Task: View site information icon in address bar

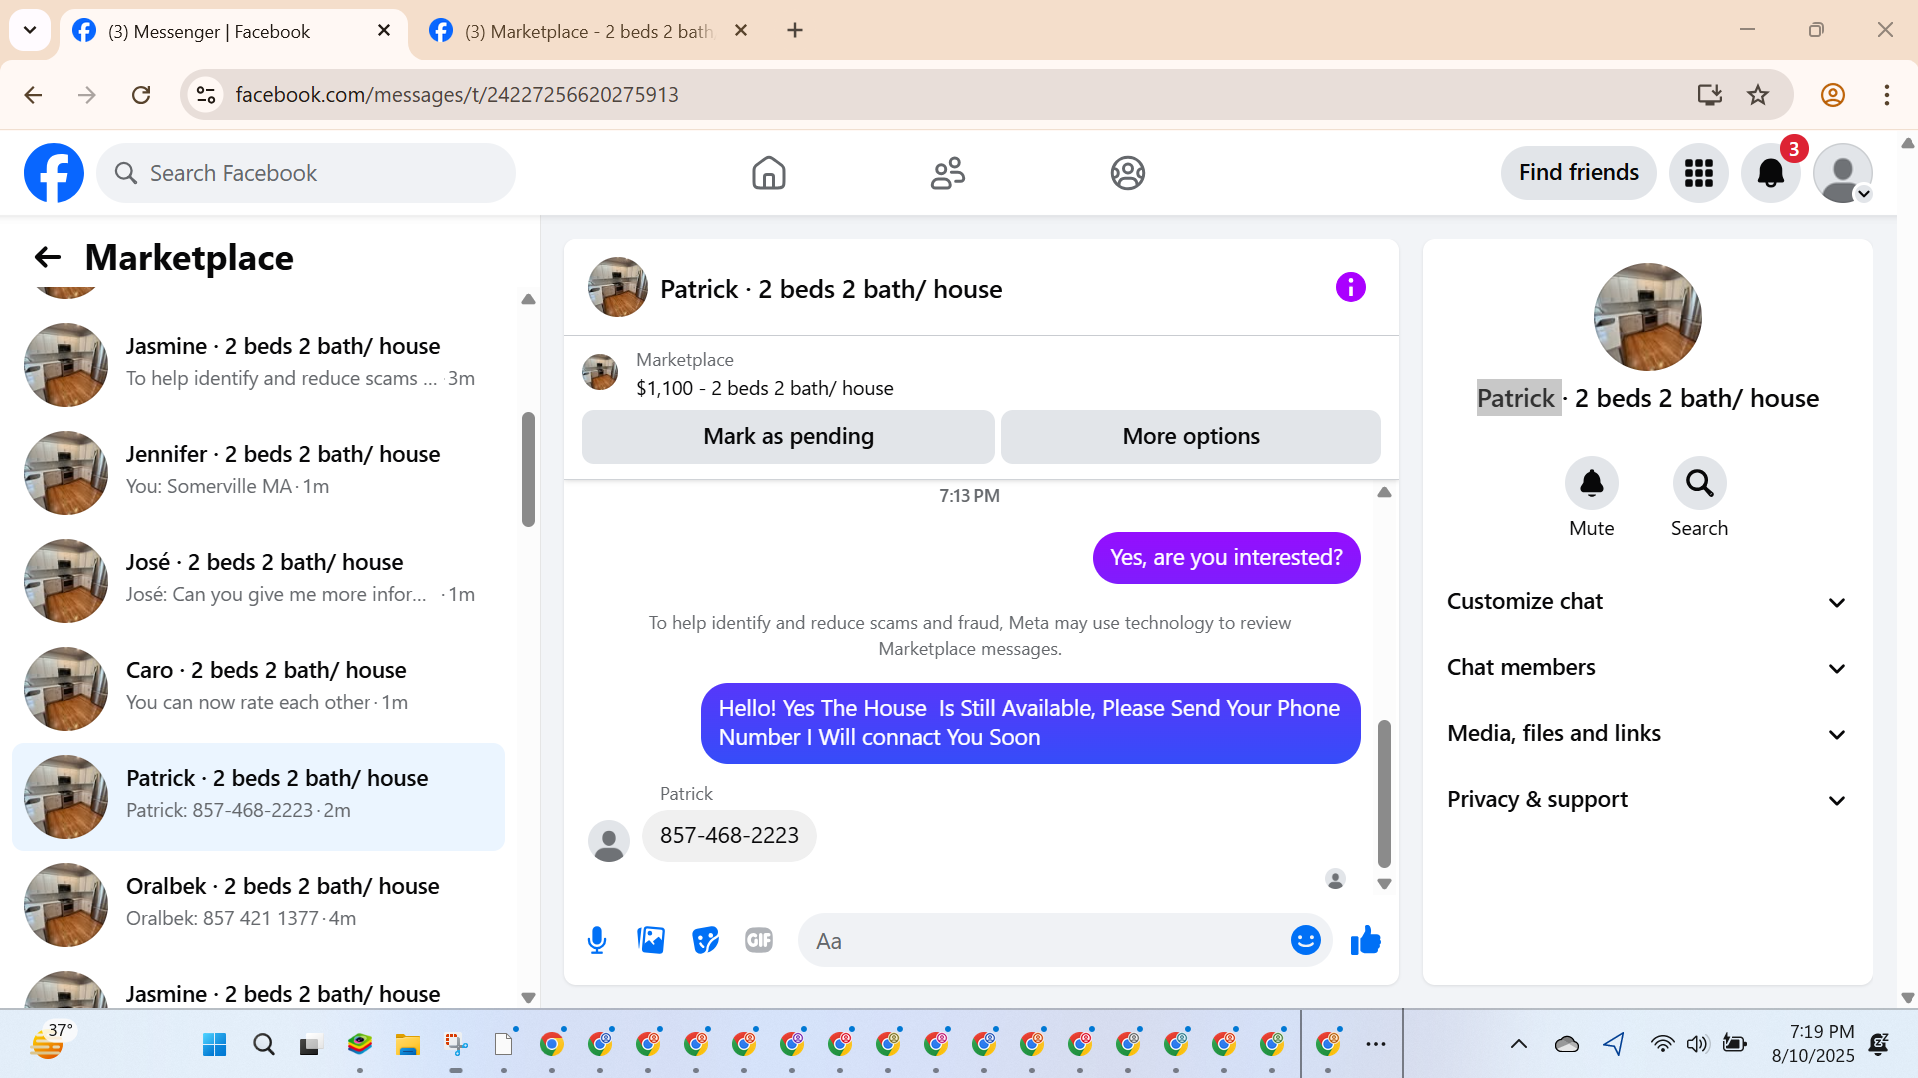Action: click(x=206, y=95)
